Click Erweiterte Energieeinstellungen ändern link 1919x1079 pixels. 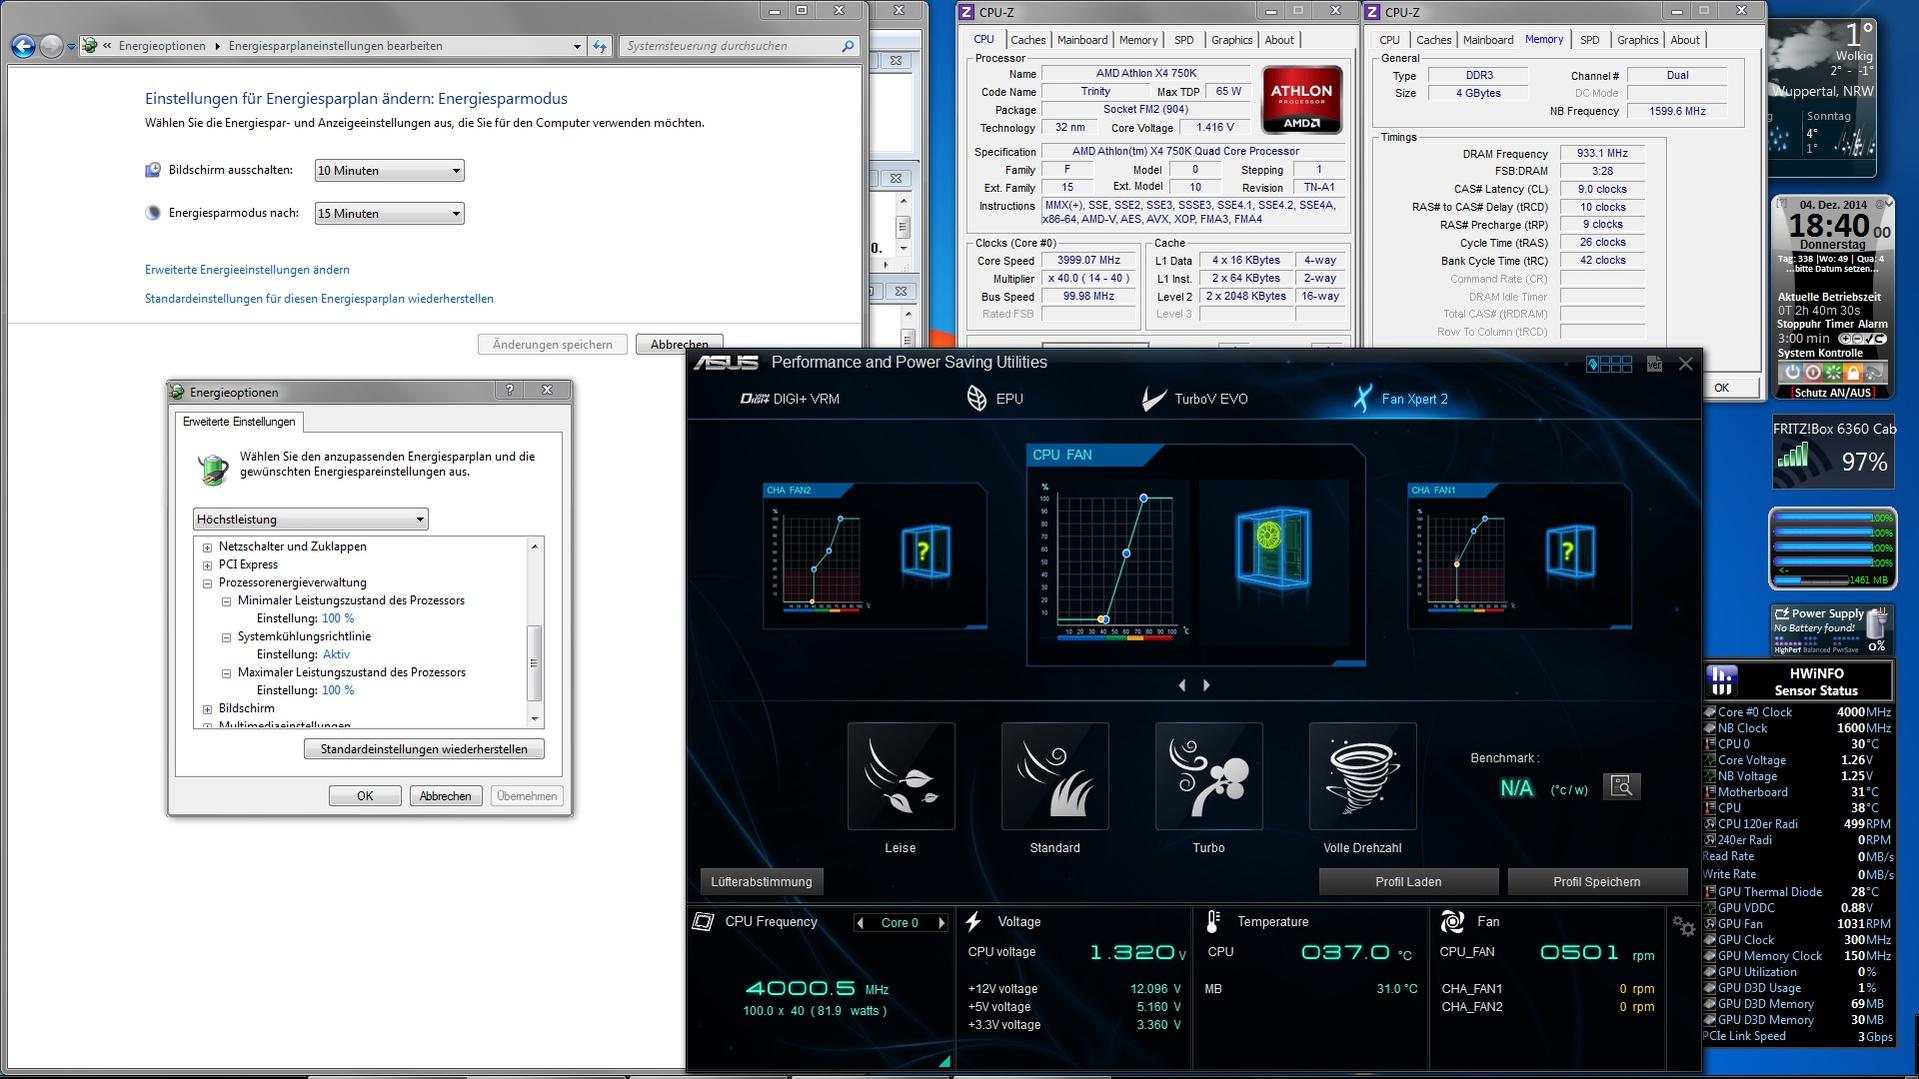(x=247, y=270)
